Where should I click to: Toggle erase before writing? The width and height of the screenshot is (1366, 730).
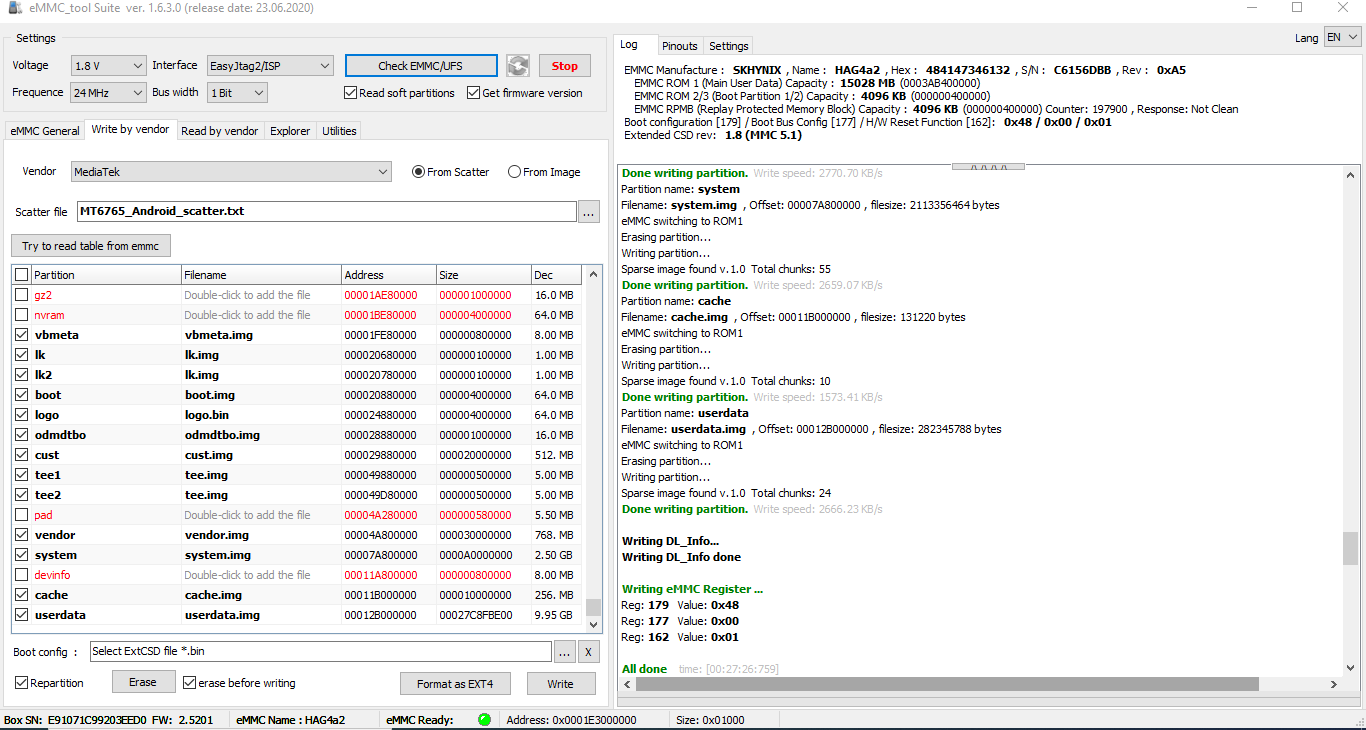189,683
